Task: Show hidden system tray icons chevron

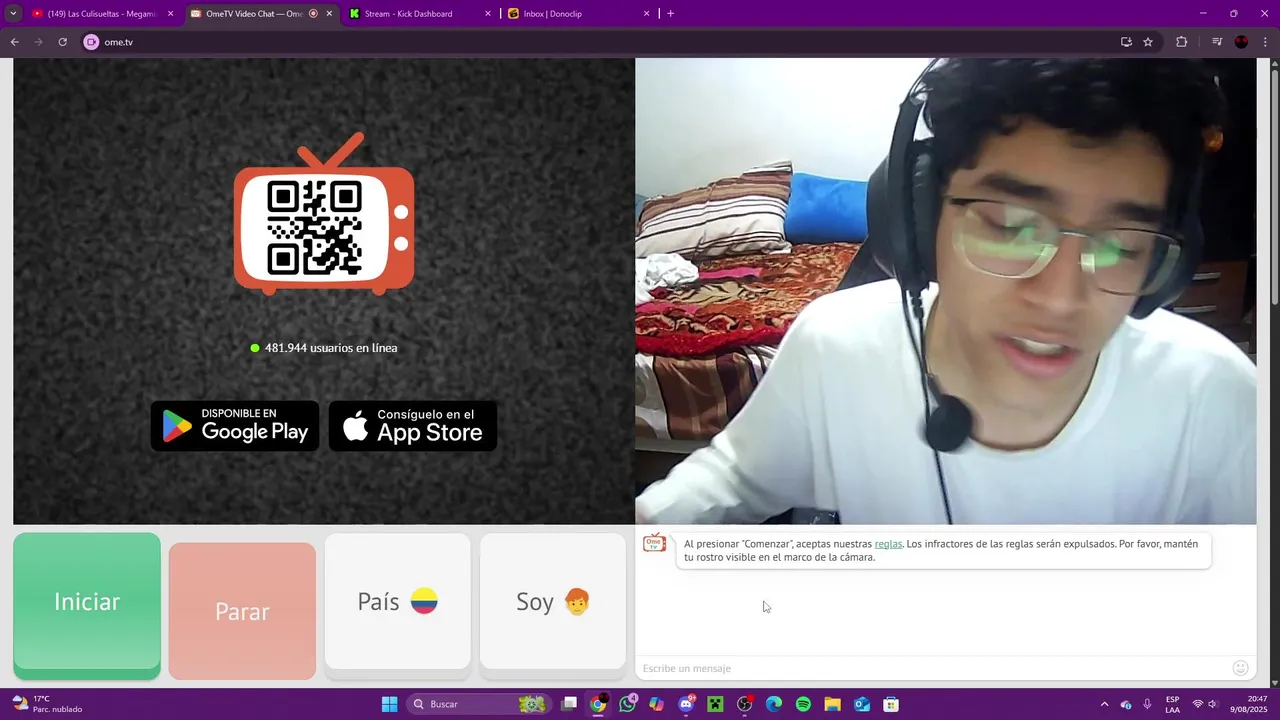Action: pos(1104,704)
